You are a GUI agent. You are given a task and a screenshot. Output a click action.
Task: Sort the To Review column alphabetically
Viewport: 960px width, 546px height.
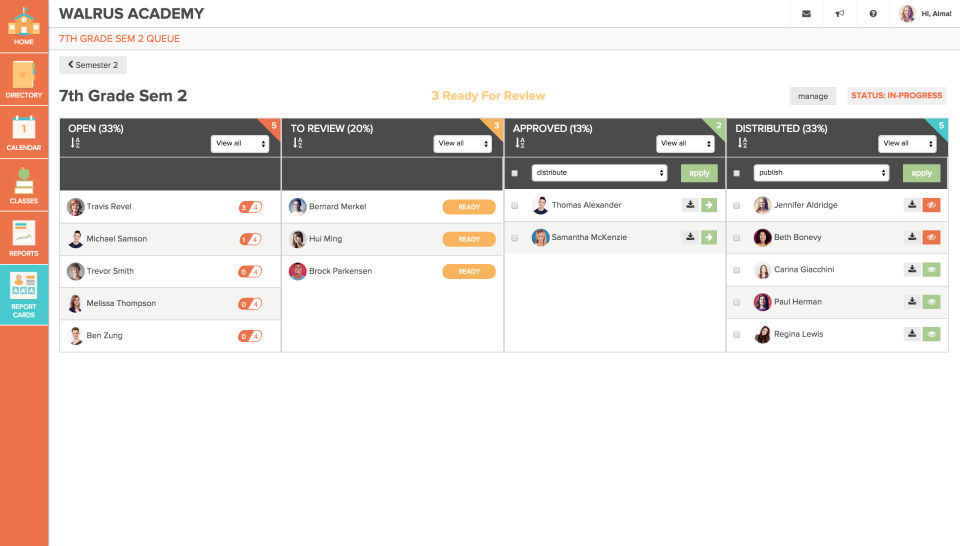pyautogui.click(x=297, y=143)
